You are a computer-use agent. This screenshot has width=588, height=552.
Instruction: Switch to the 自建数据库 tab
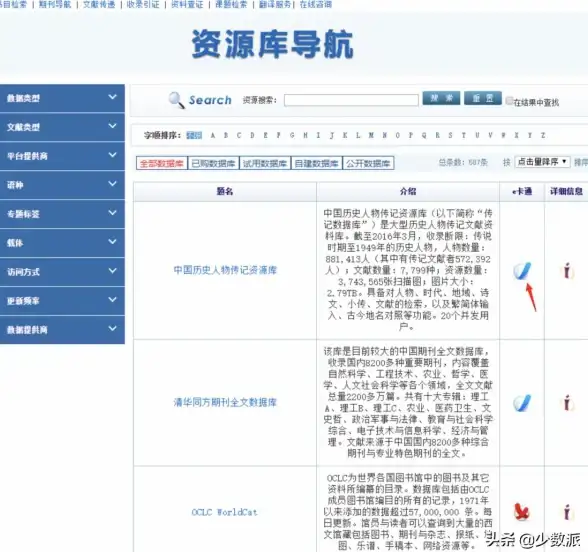[x=316, y=163]
